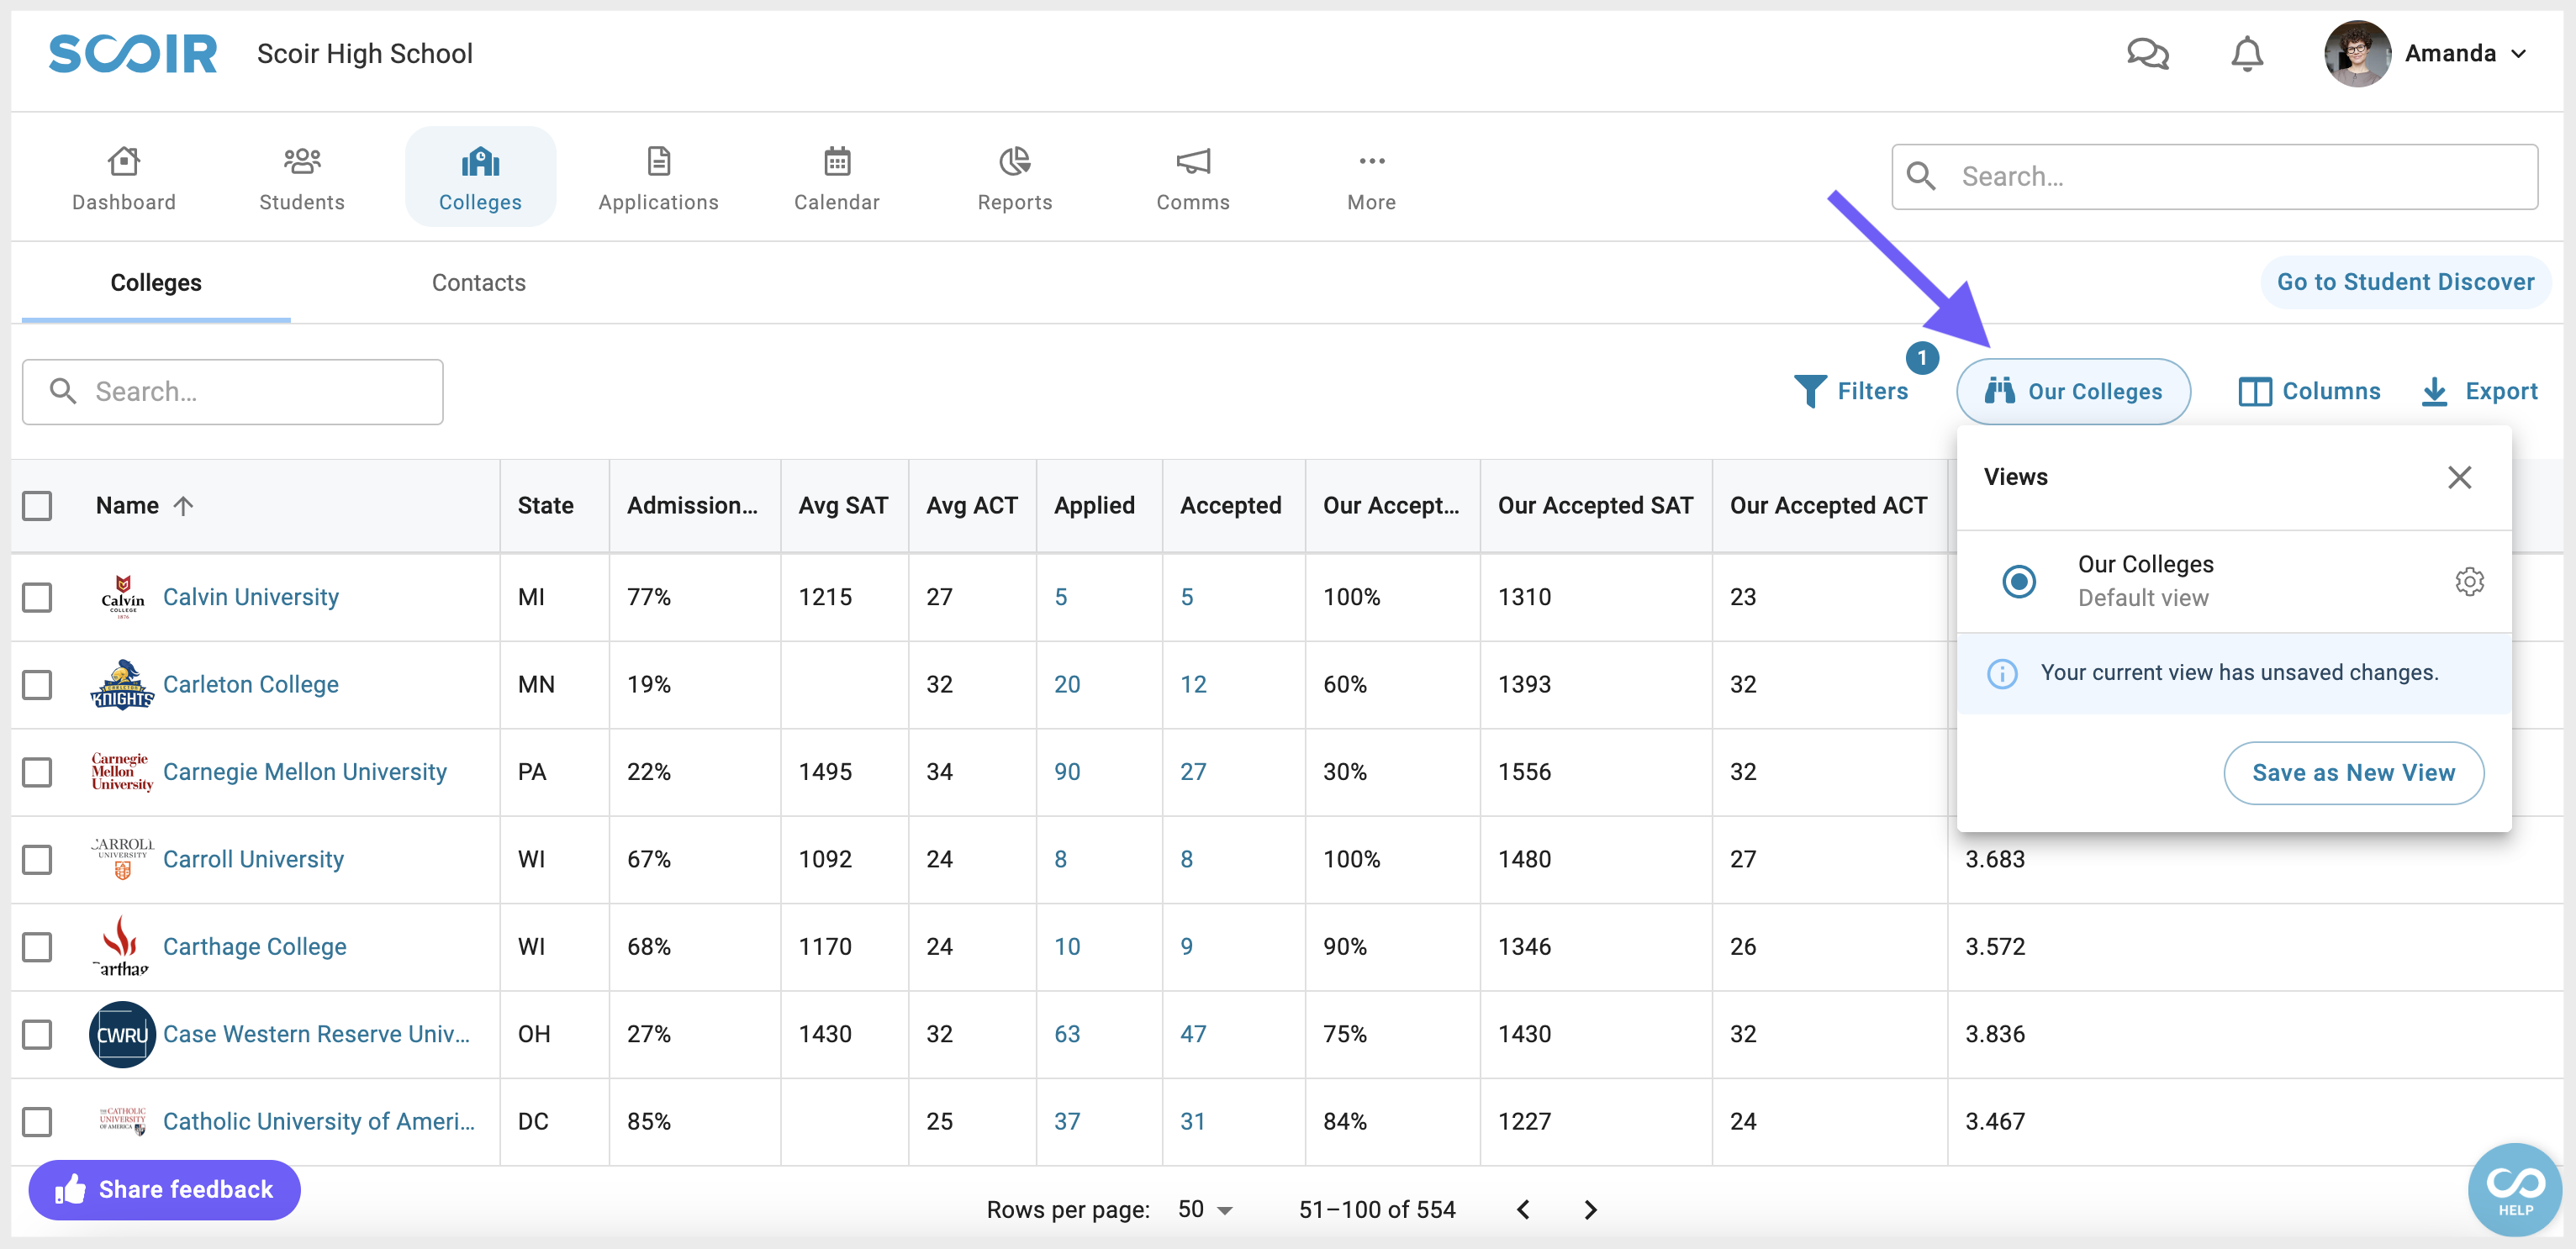Click the Our Accepted SAT header
The width and height of the screenshot is (2576, 1249).
coord(1595,506)
